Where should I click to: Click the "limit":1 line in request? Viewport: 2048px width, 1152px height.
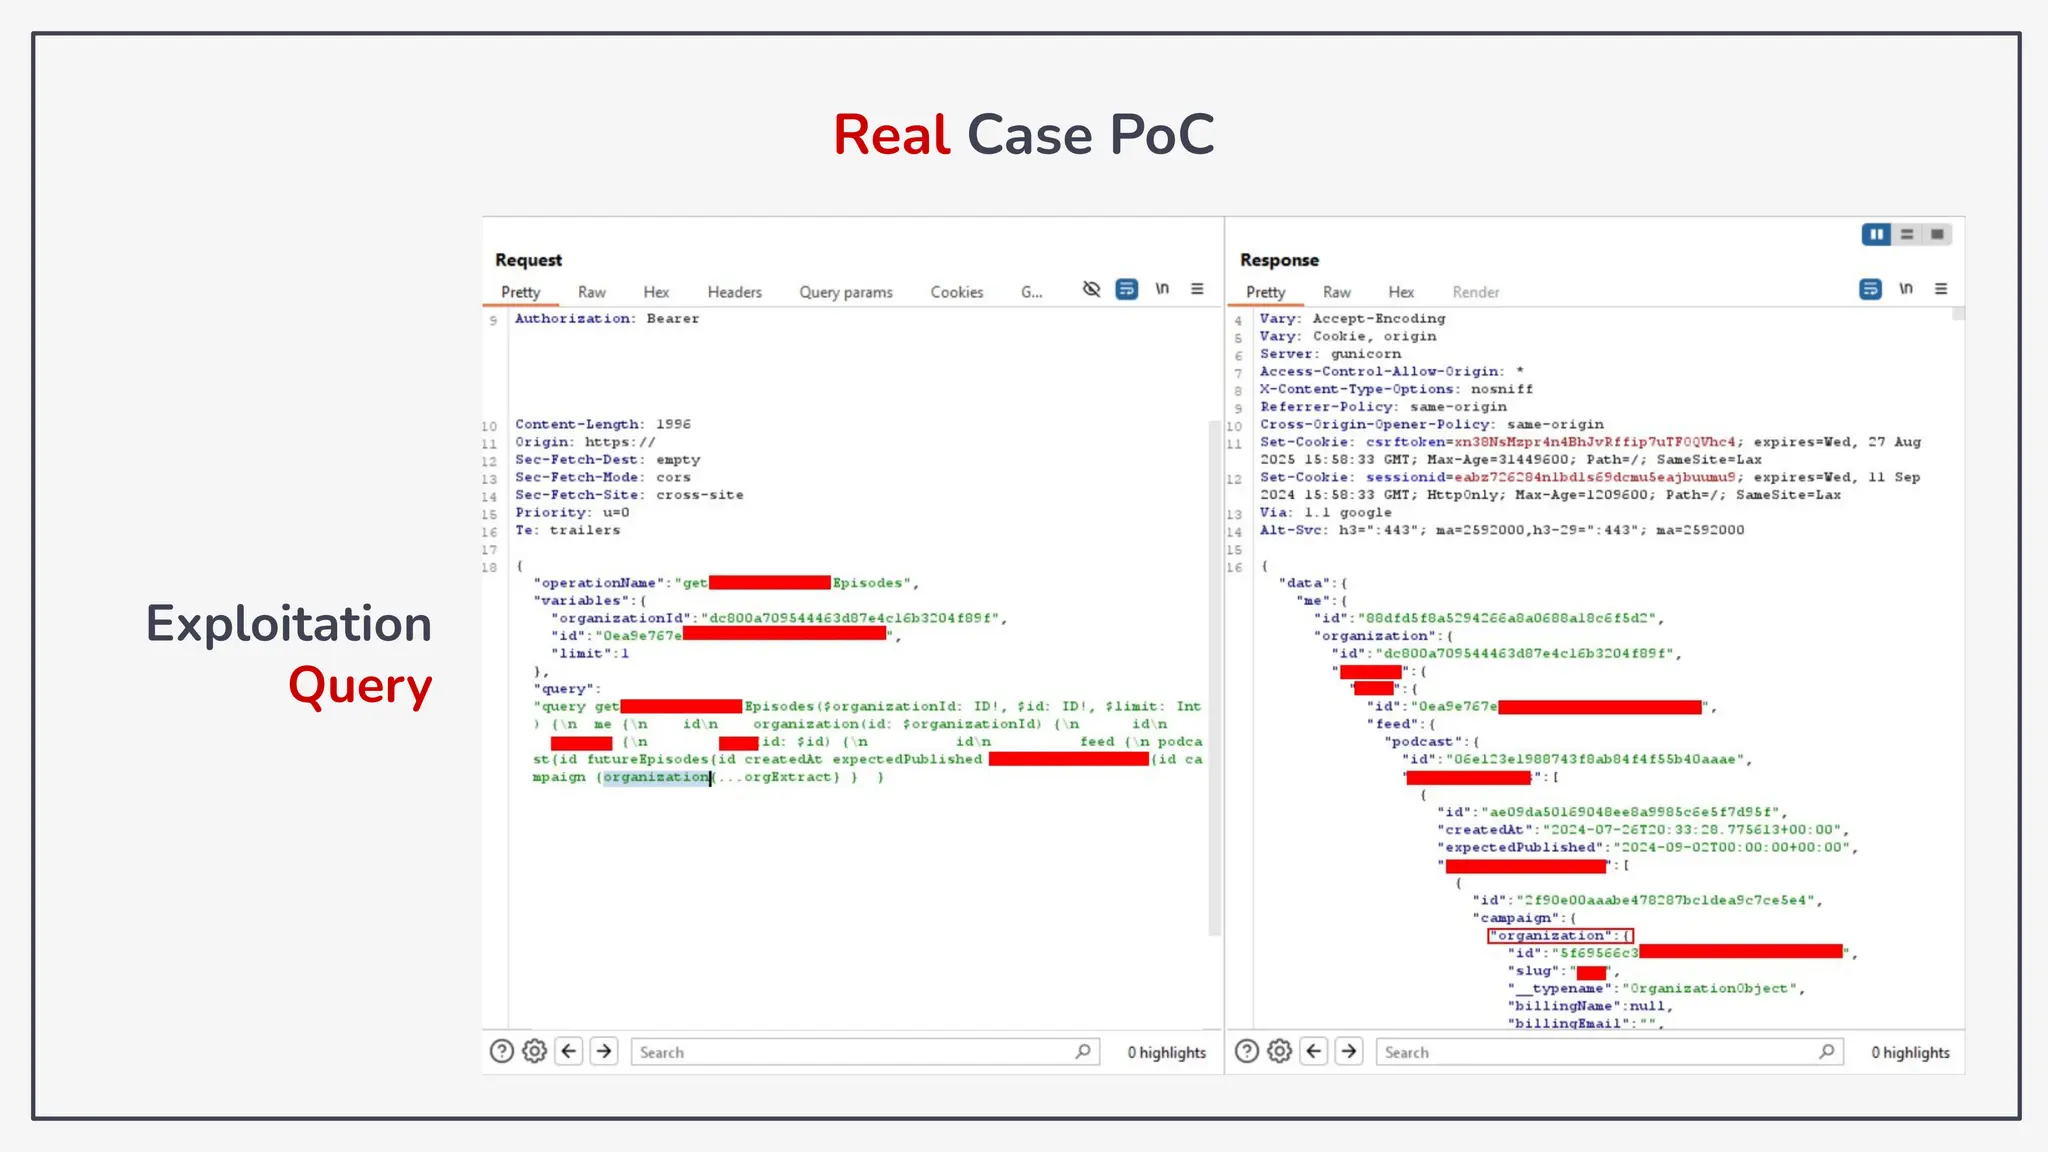click(x=590, y=653)
